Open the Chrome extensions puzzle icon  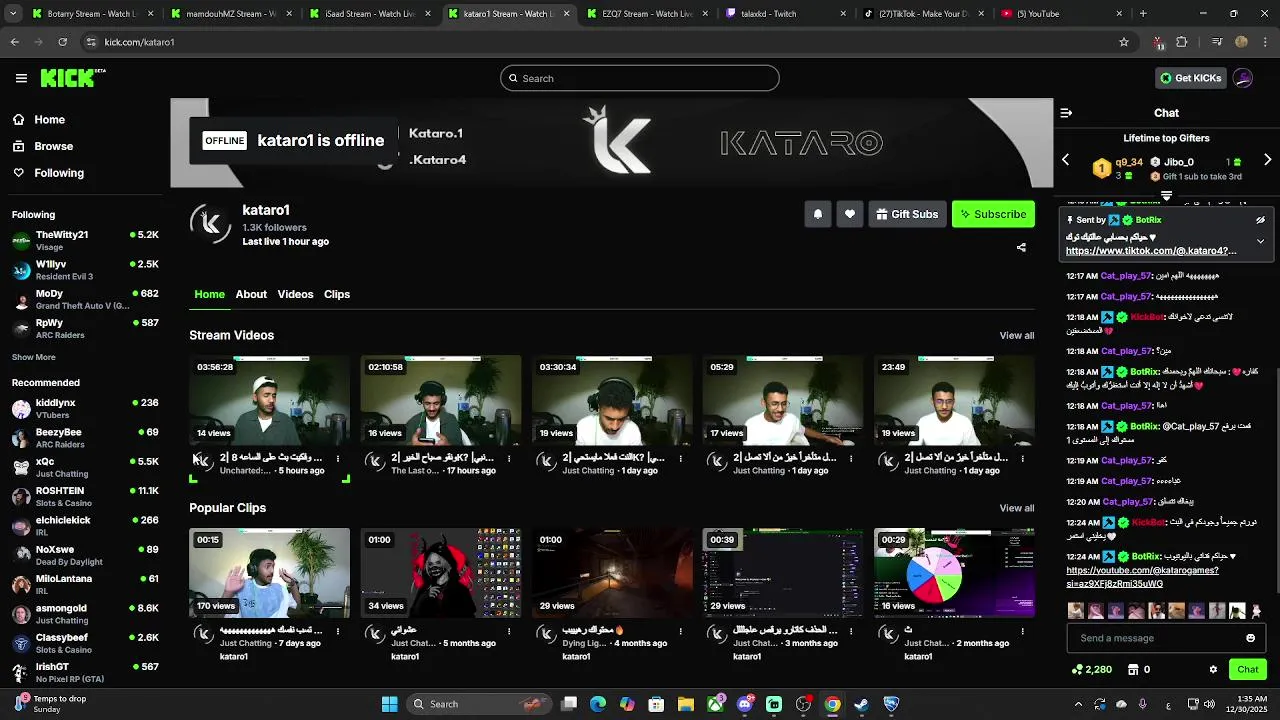click(1182, 42)
